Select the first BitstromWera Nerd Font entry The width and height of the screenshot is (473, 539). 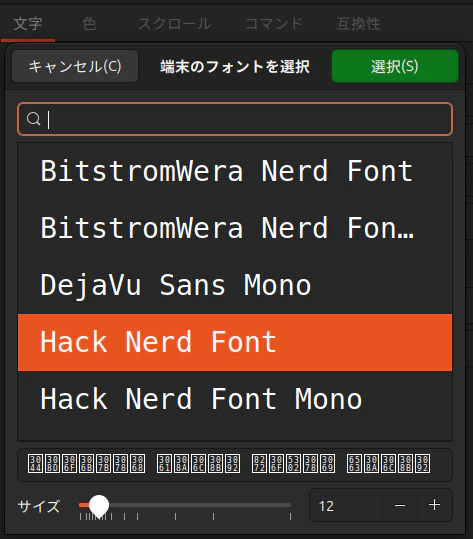pyautogui.click(x=235, y=171)
